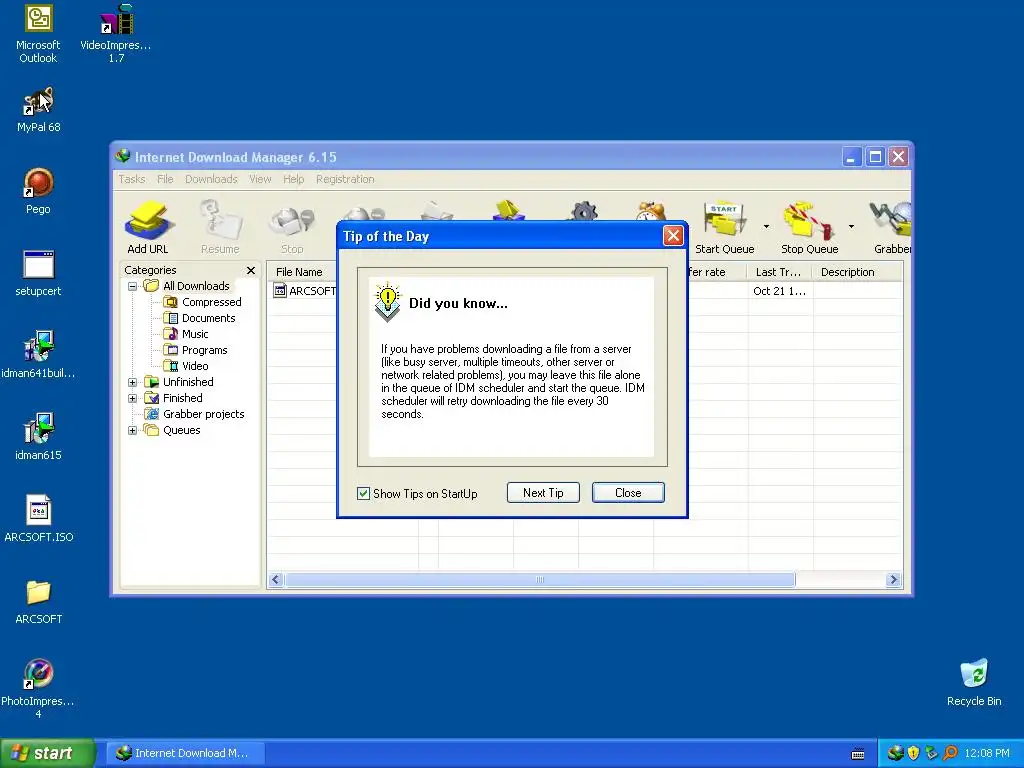Select setupcert desktop icon

(x=38, y=273)
